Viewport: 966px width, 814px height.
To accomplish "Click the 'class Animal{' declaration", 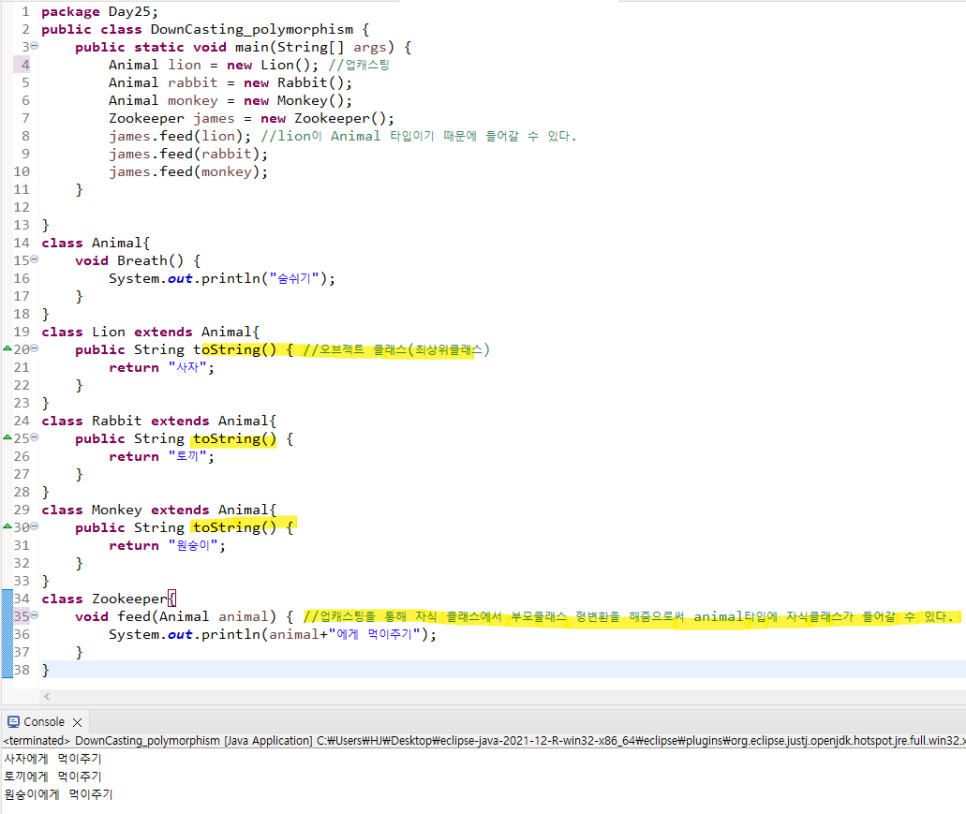I will pyautogui.click(x=95, y=243).
